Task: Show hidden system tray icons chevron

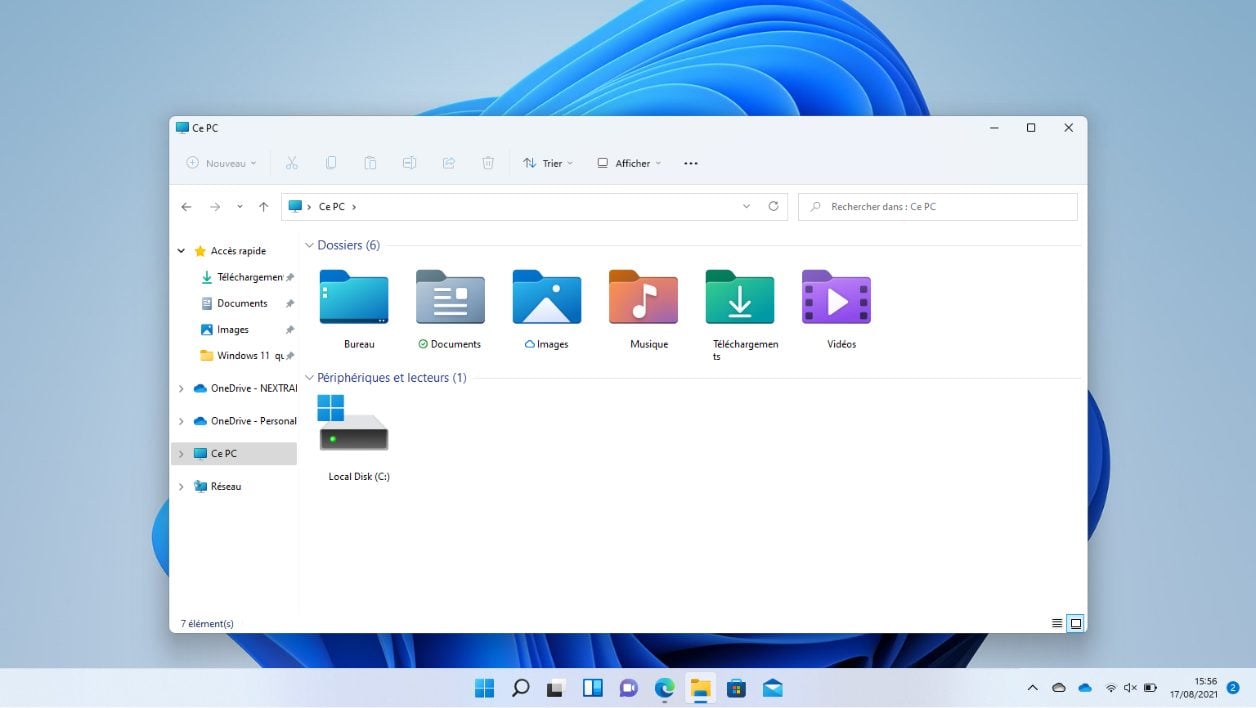Action: tap(1032, 688)
